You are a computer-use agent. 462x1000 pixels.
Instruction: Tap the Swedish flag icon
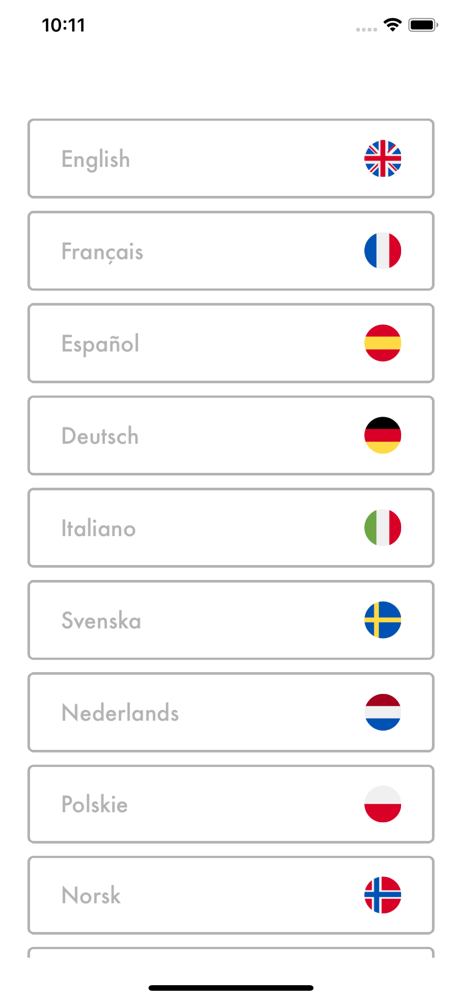point(383,620)
